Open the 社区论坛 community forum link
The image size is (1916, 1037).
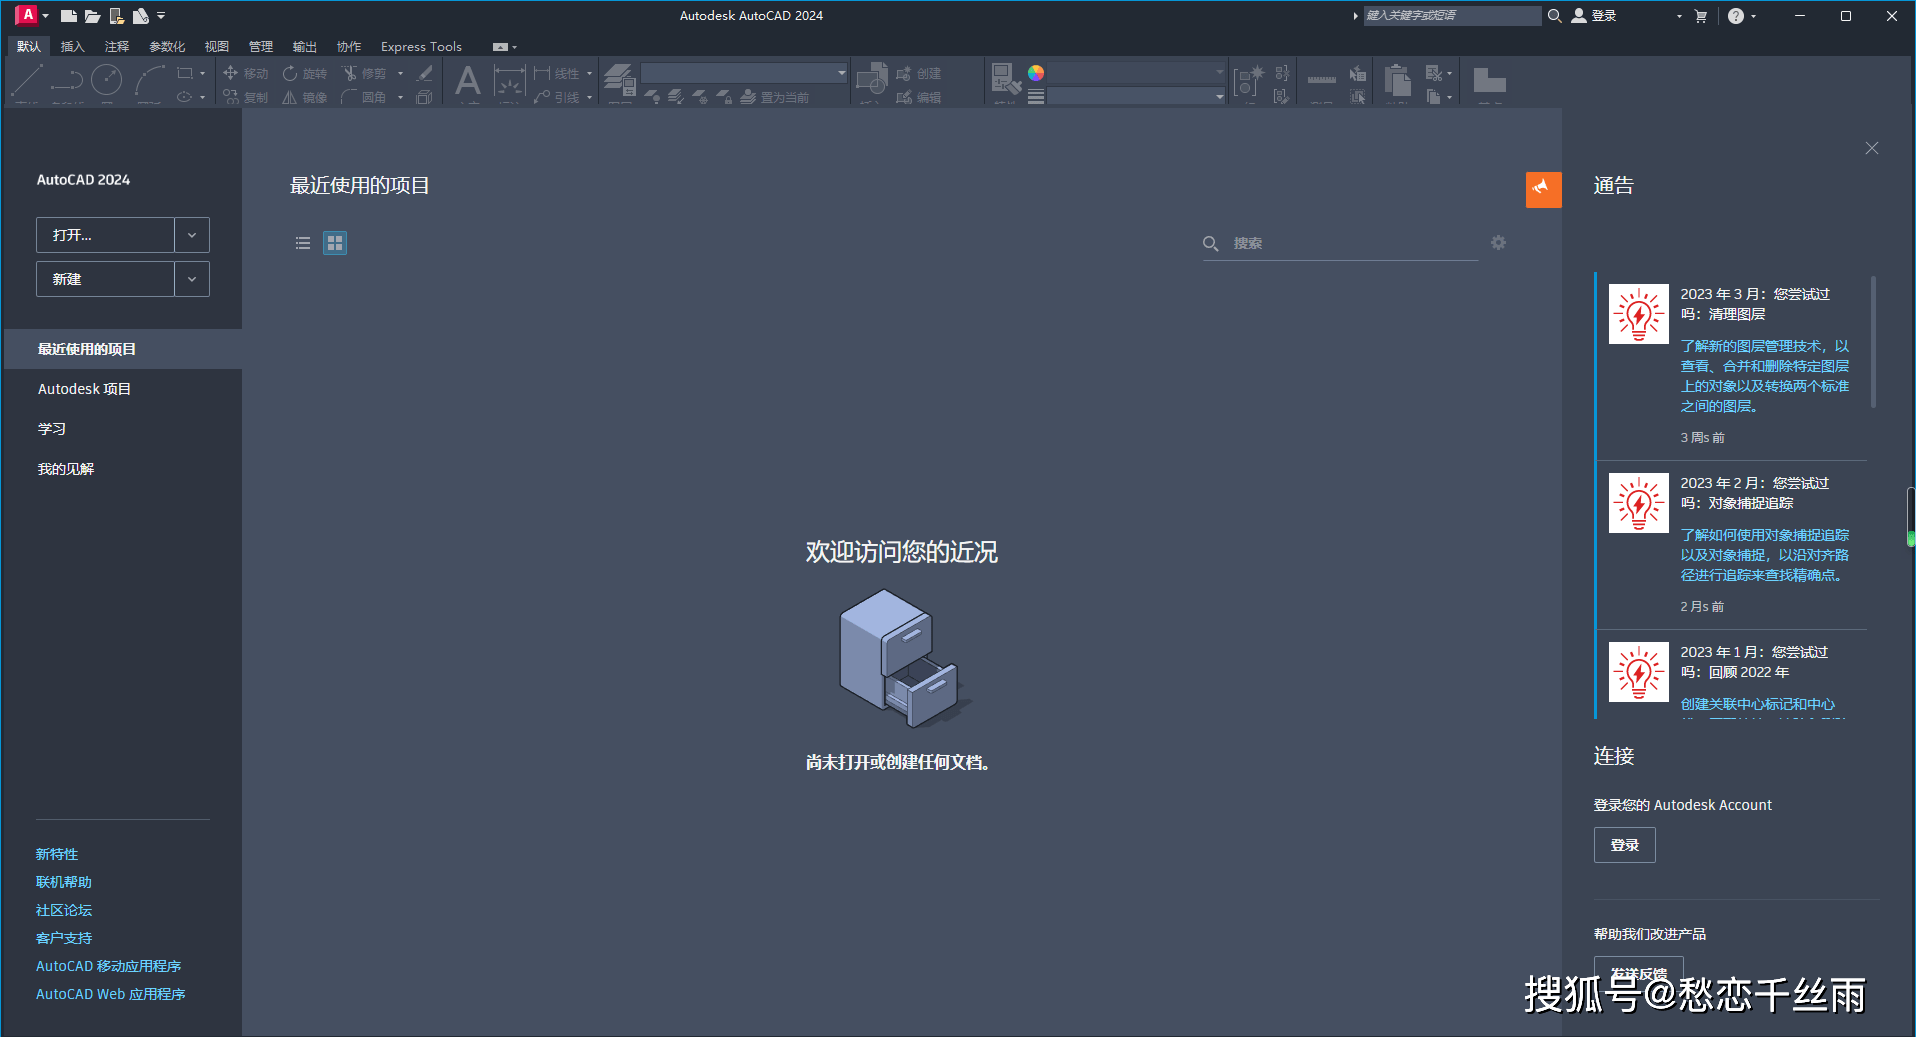click(64, 910)
